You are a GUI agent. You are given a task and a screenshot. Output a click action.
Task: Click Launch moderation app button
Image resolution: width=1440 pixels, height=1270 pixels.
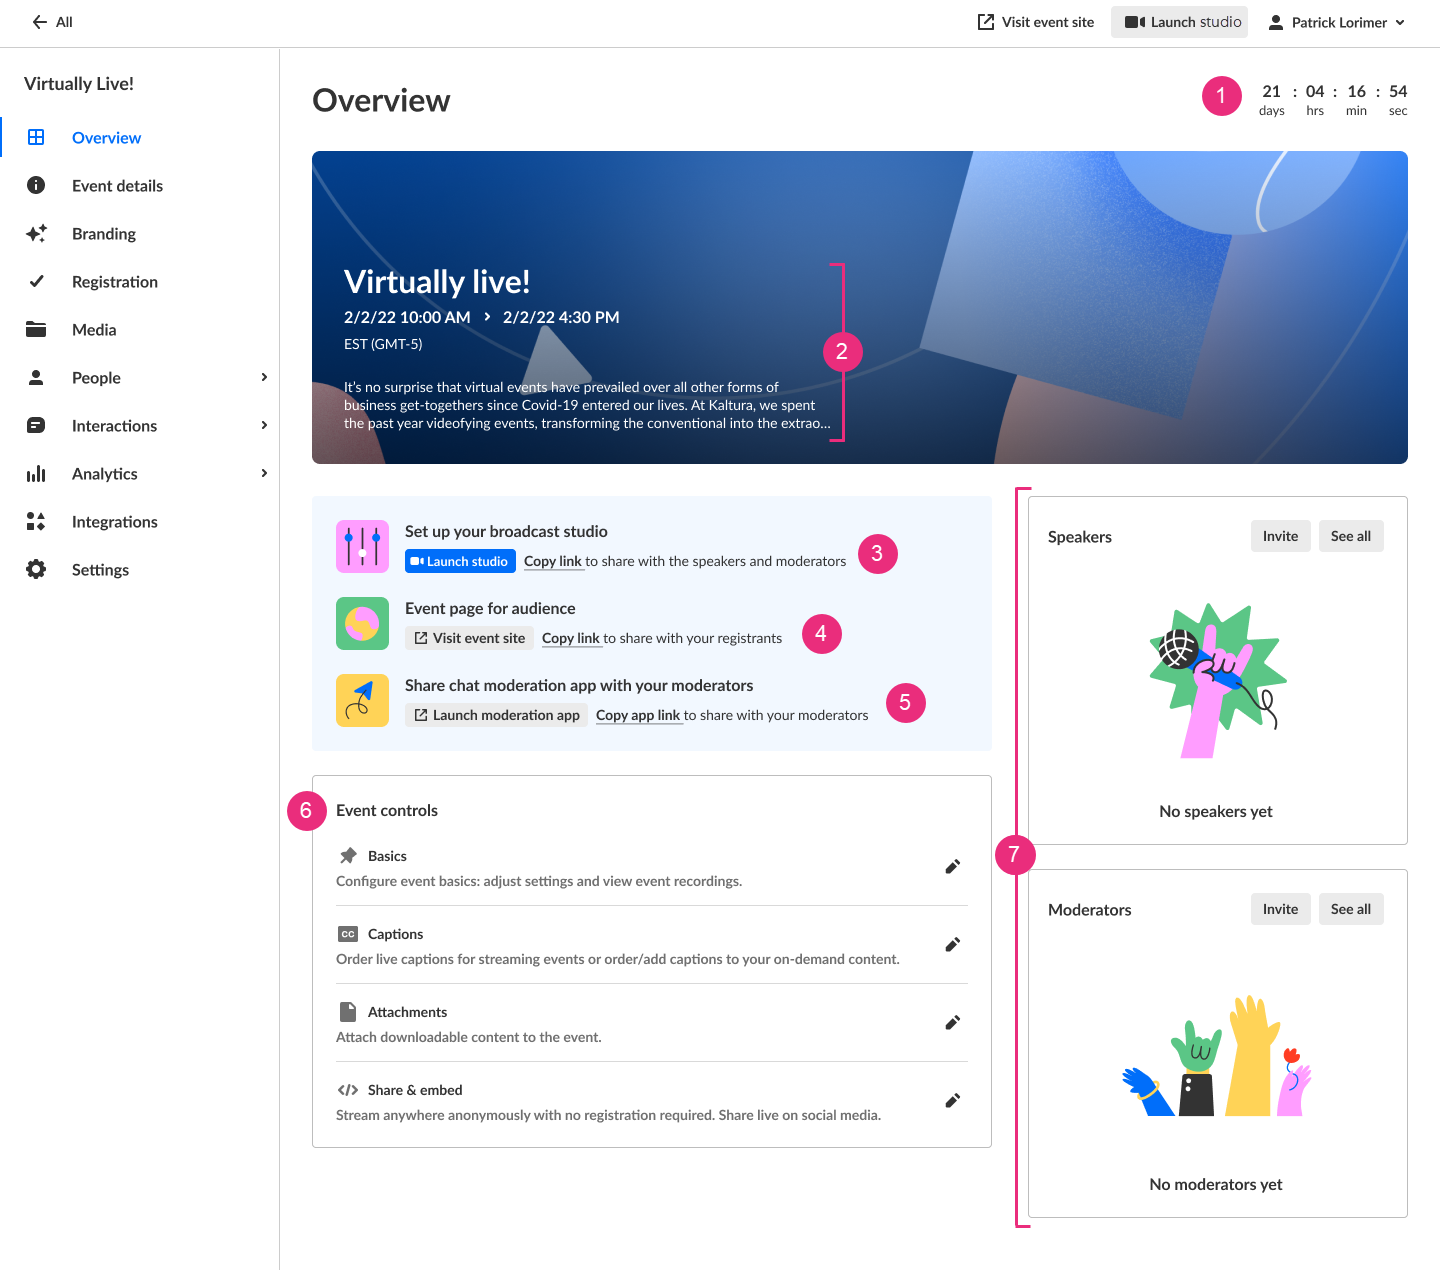coord(496,715)
